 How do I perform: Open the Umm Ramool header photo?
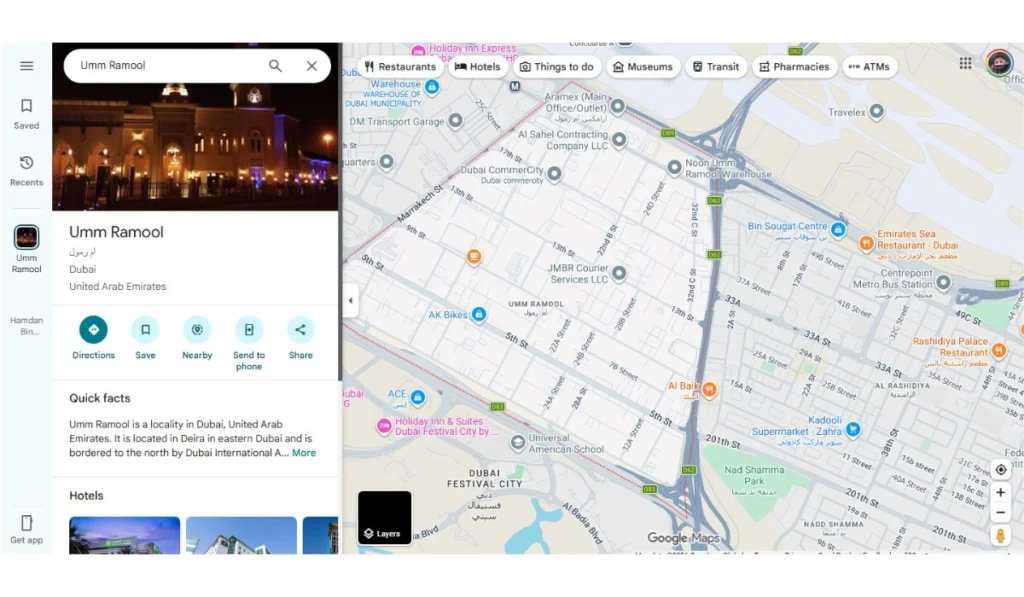pos(195,147)
